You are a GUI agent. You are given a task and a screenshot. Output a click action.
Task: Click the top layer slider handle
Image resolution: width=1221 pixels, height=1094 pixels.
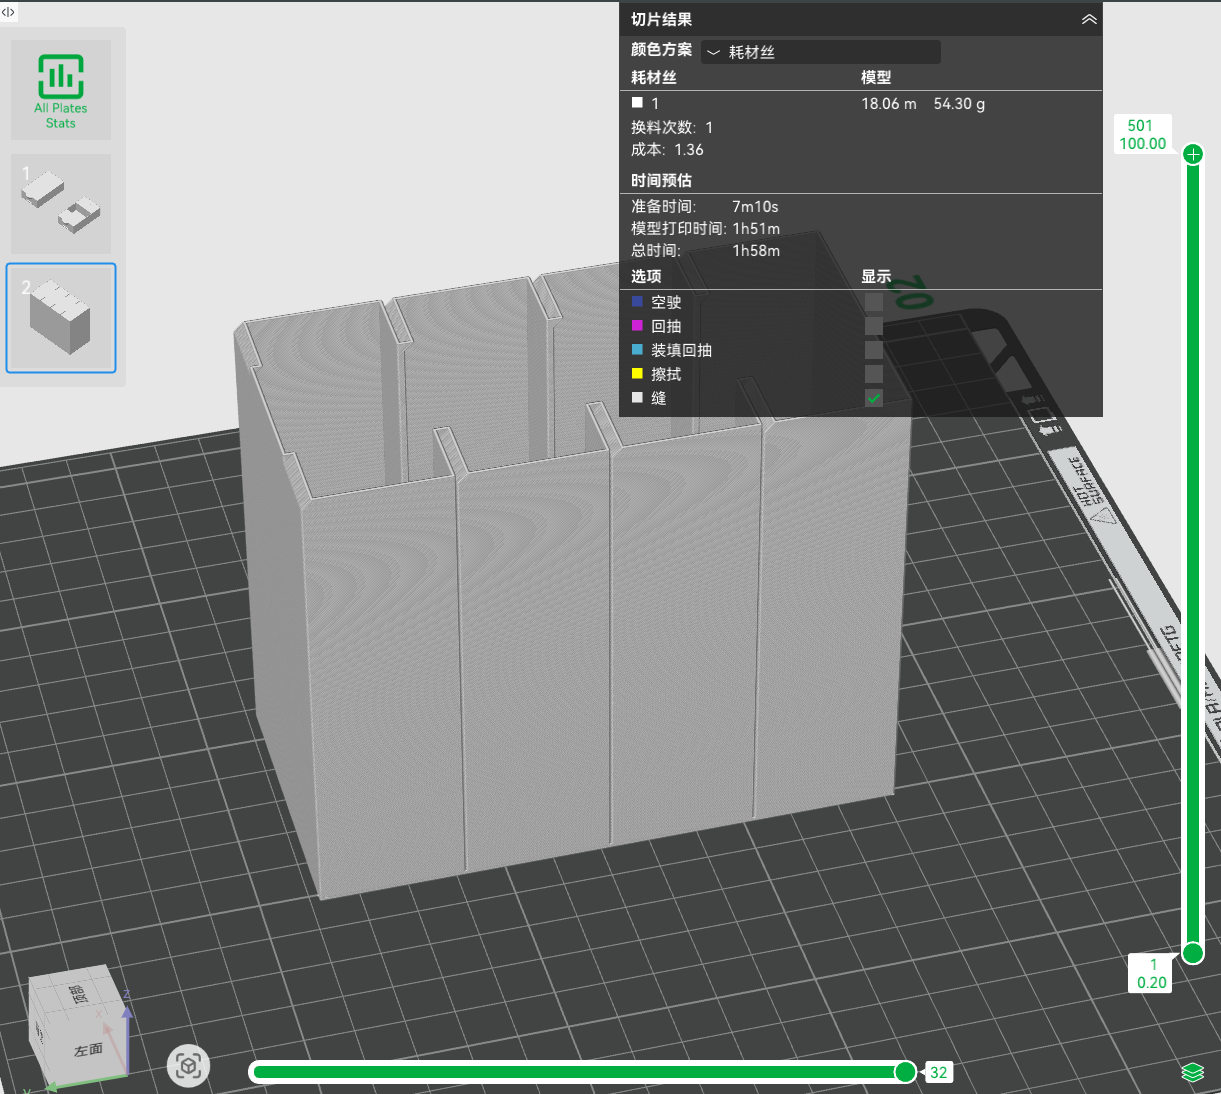point(1193,154)
